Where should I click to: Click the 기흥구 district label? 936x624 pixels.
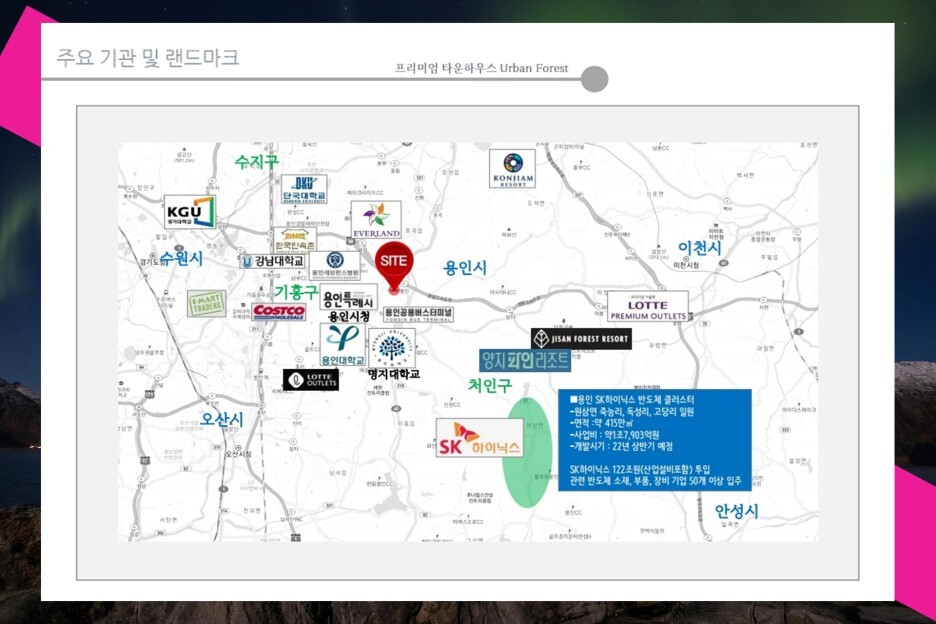296,291
